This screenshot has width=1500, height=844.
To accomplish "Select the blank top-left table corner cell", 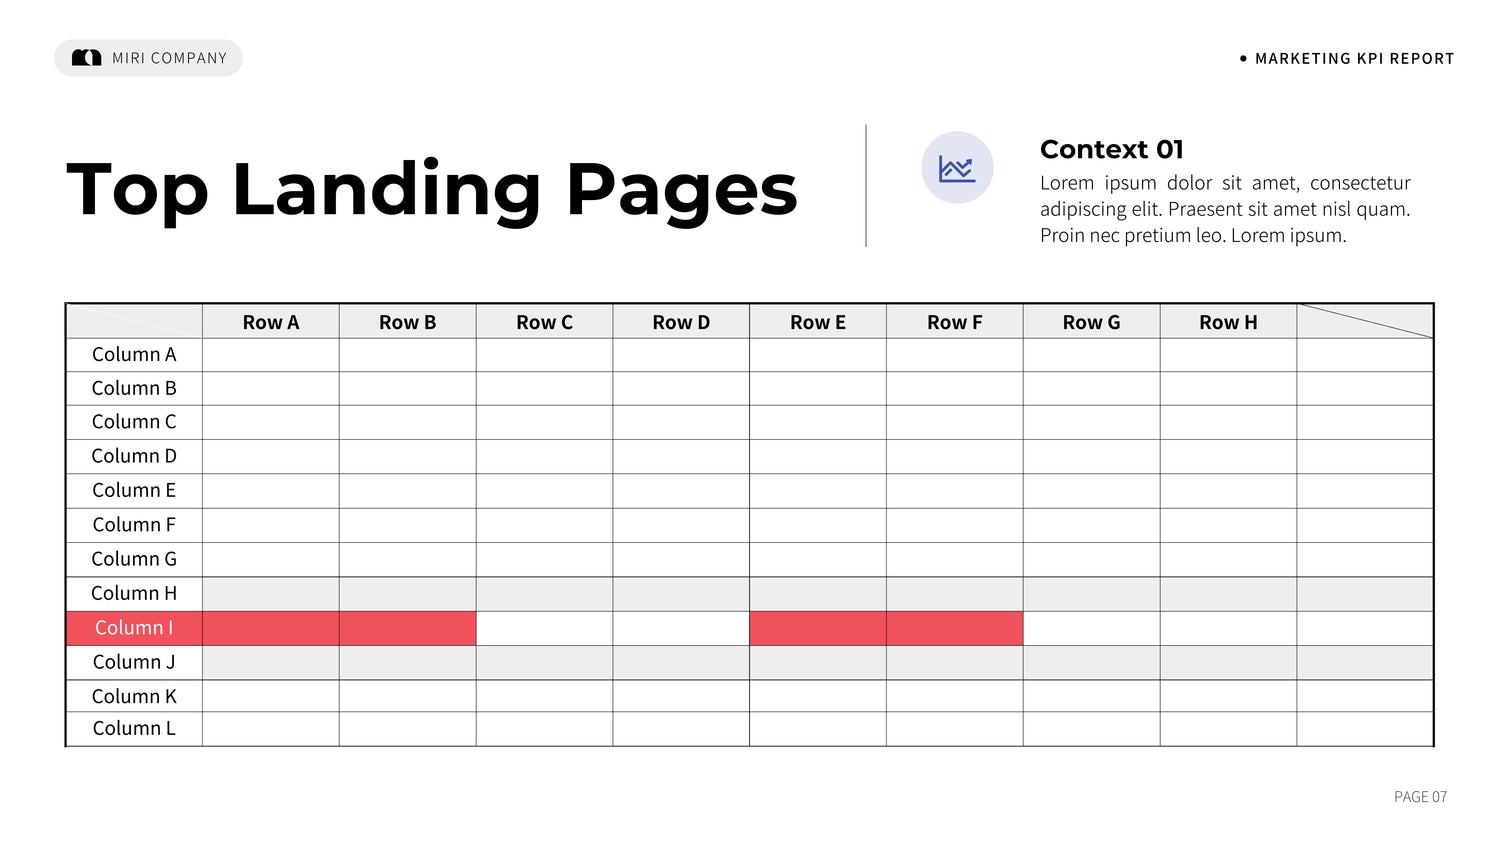I will coord(134,322).
